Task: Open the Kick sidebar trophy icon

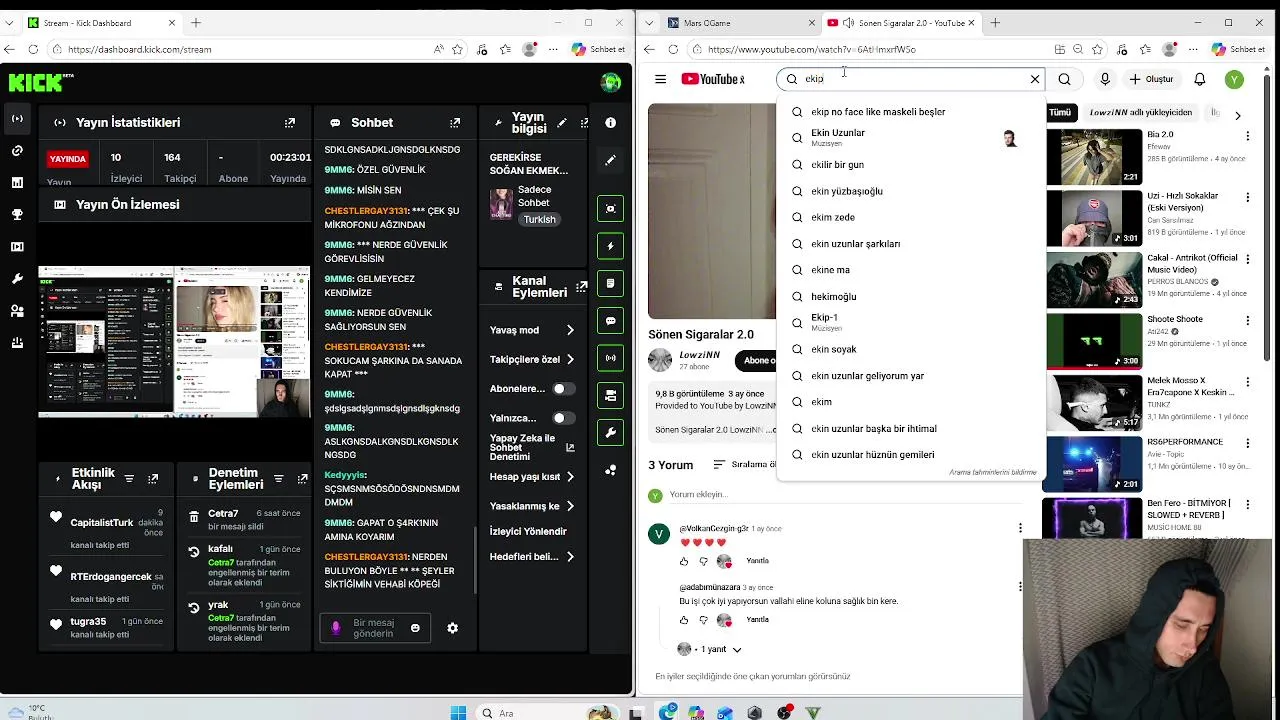Action: pos(17,215)
